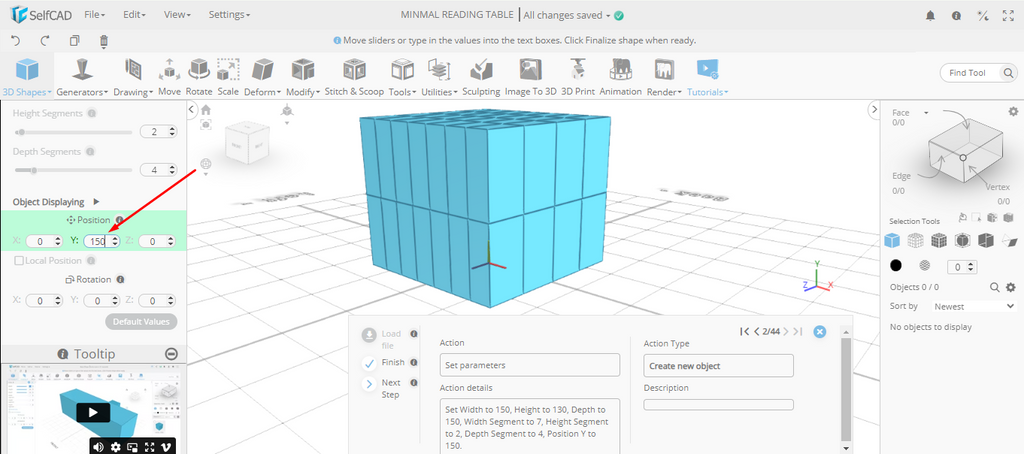This screenshot has height=454, width=1024.
Task: Collapse the Tooltip panel
Action: 171,354
